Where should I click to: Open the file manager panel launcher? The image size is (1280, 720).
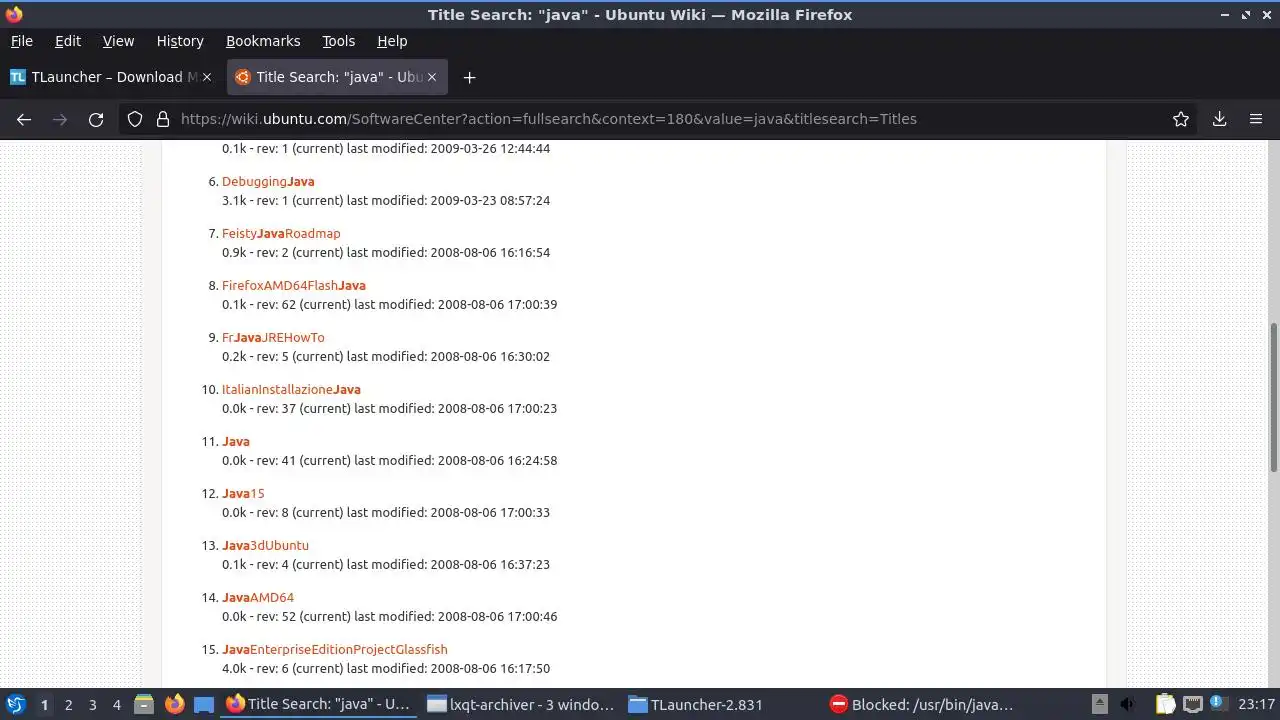click(x=143, y=704)
